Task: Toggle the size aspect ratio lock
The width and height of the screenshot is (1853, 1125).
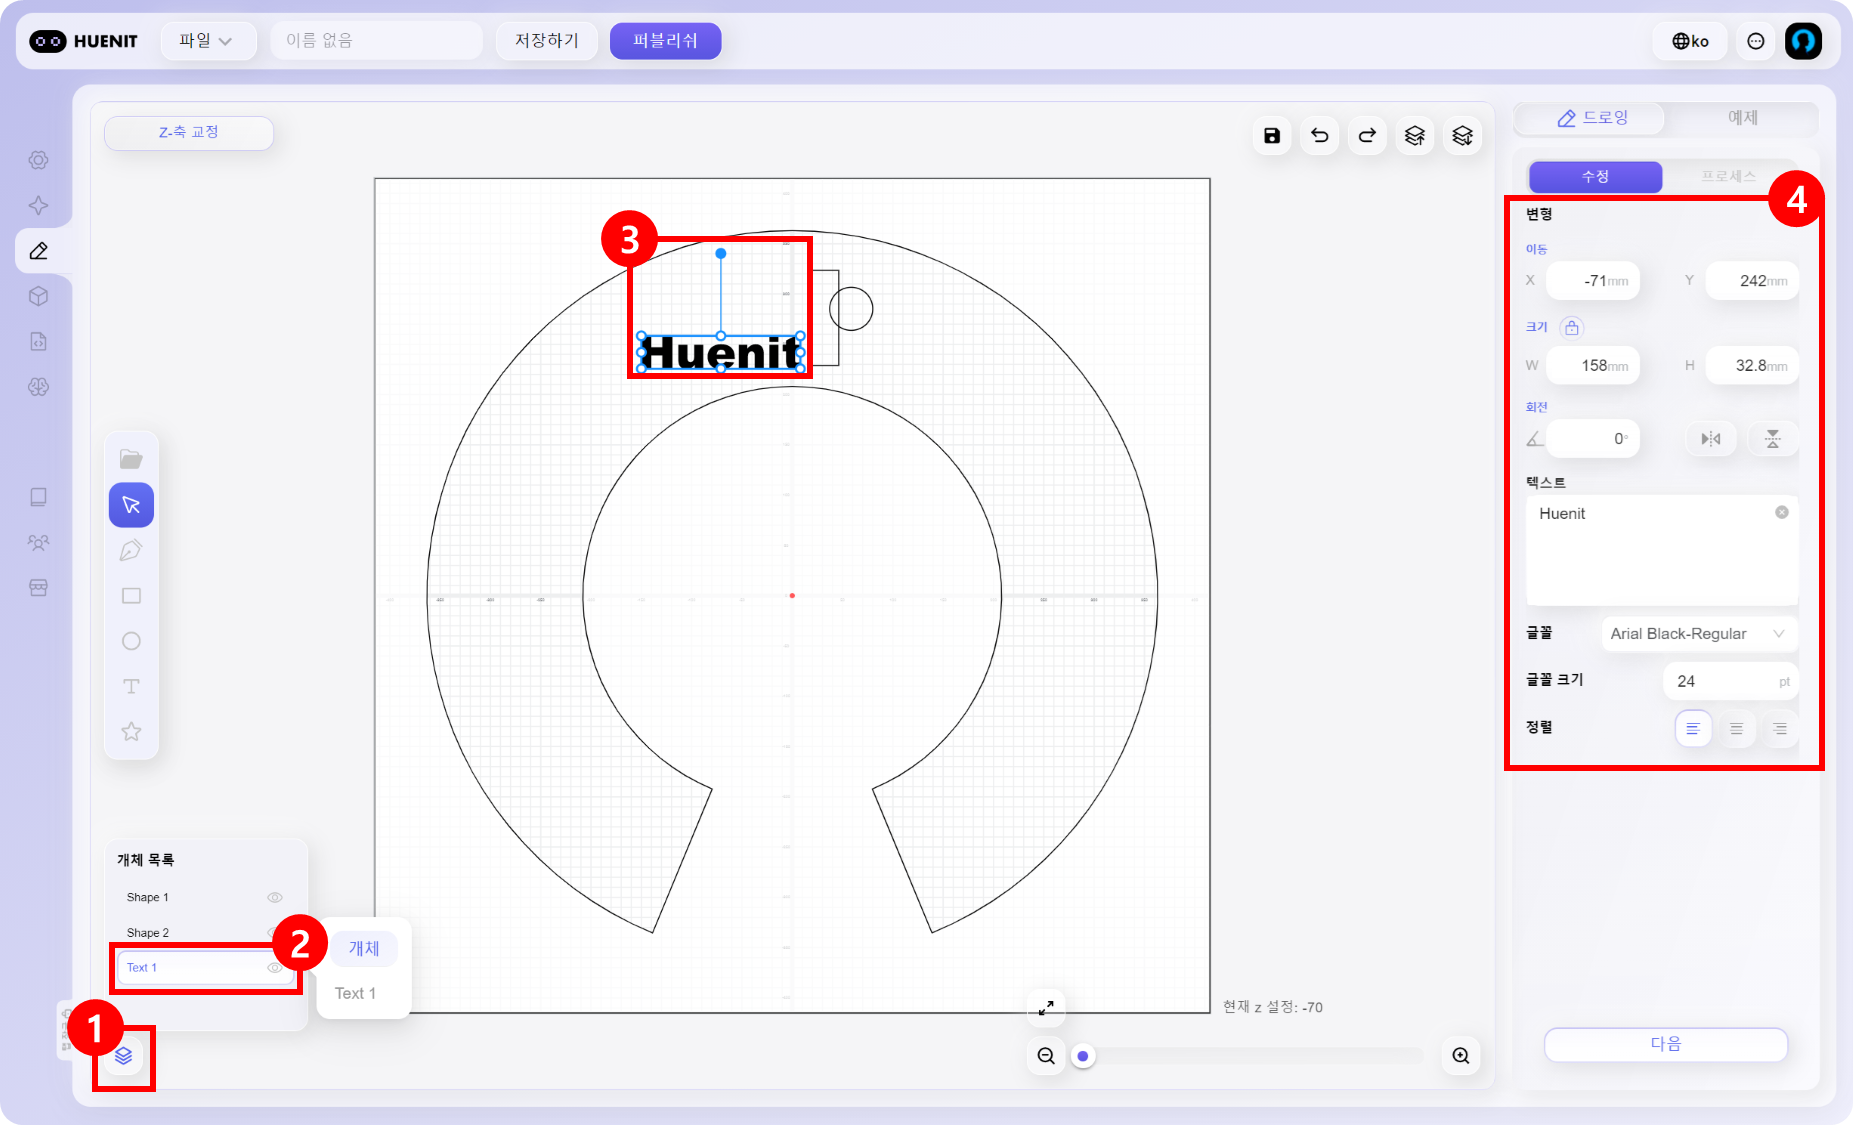Action: coord(1571,328)
